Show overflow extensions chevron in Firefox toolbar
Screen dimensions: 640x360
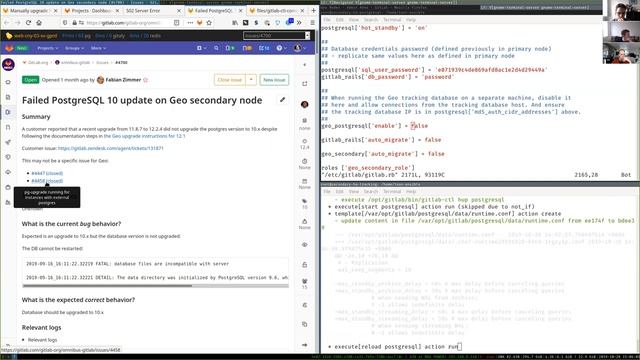(299, 23)
